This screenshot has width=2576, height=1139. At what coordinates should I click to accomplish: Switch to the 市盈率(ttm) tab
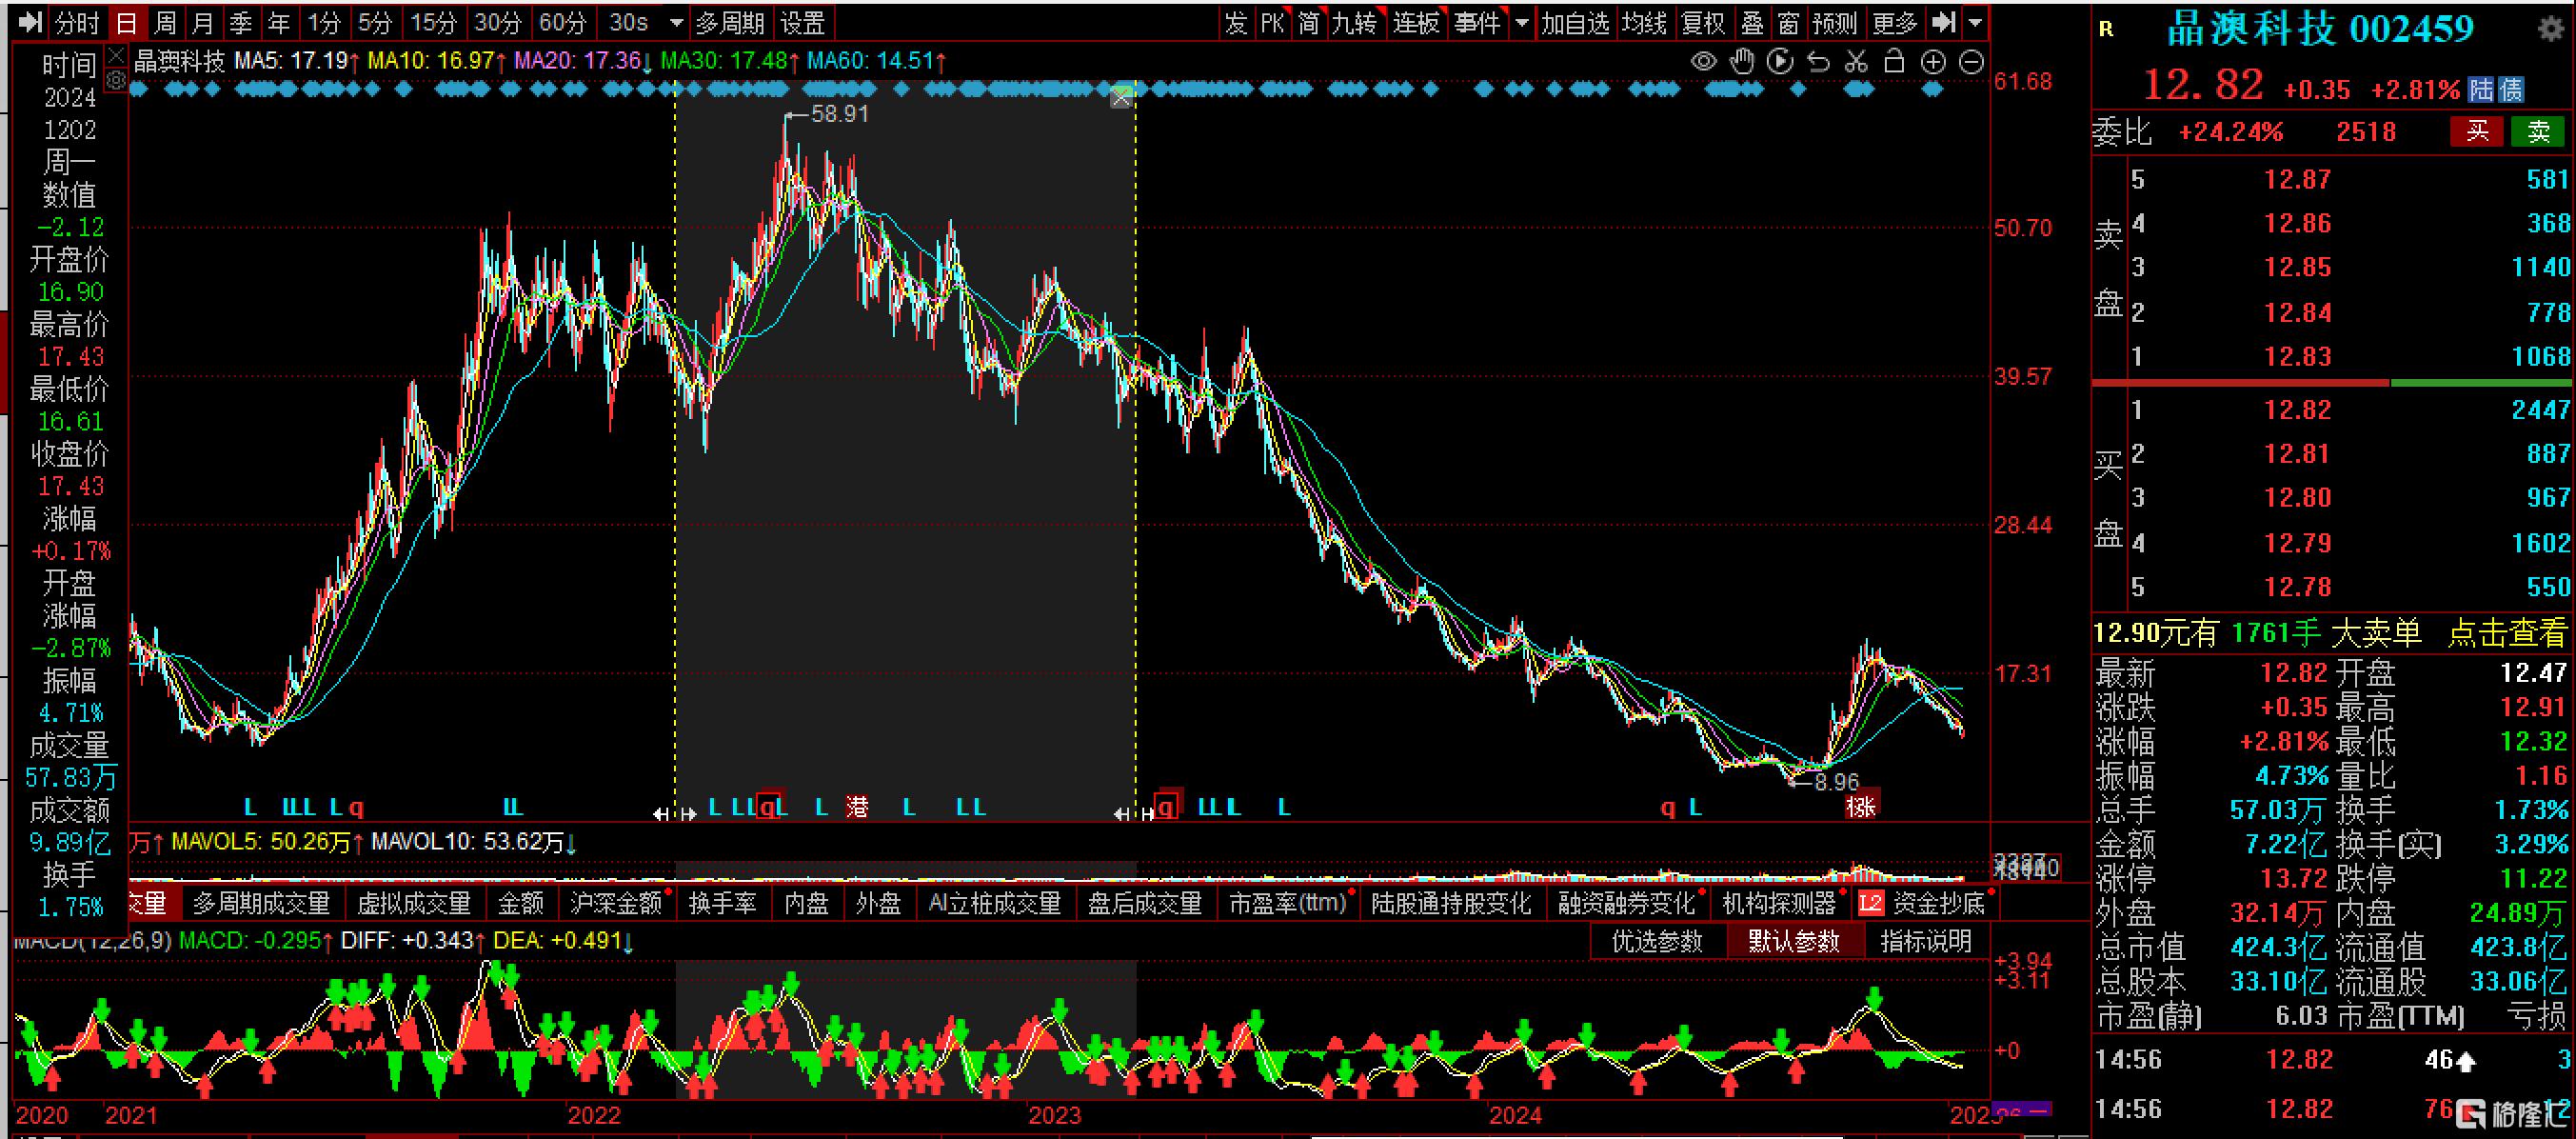[1287, 904]
